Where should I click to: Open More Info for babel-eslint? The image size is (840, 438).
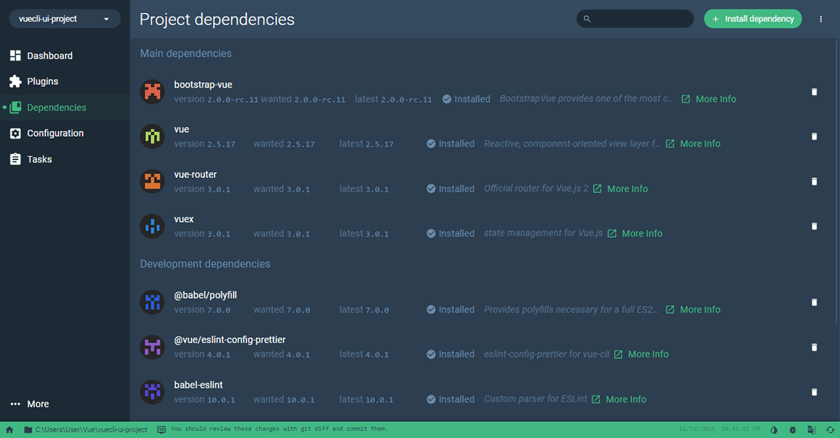point(619,399)
